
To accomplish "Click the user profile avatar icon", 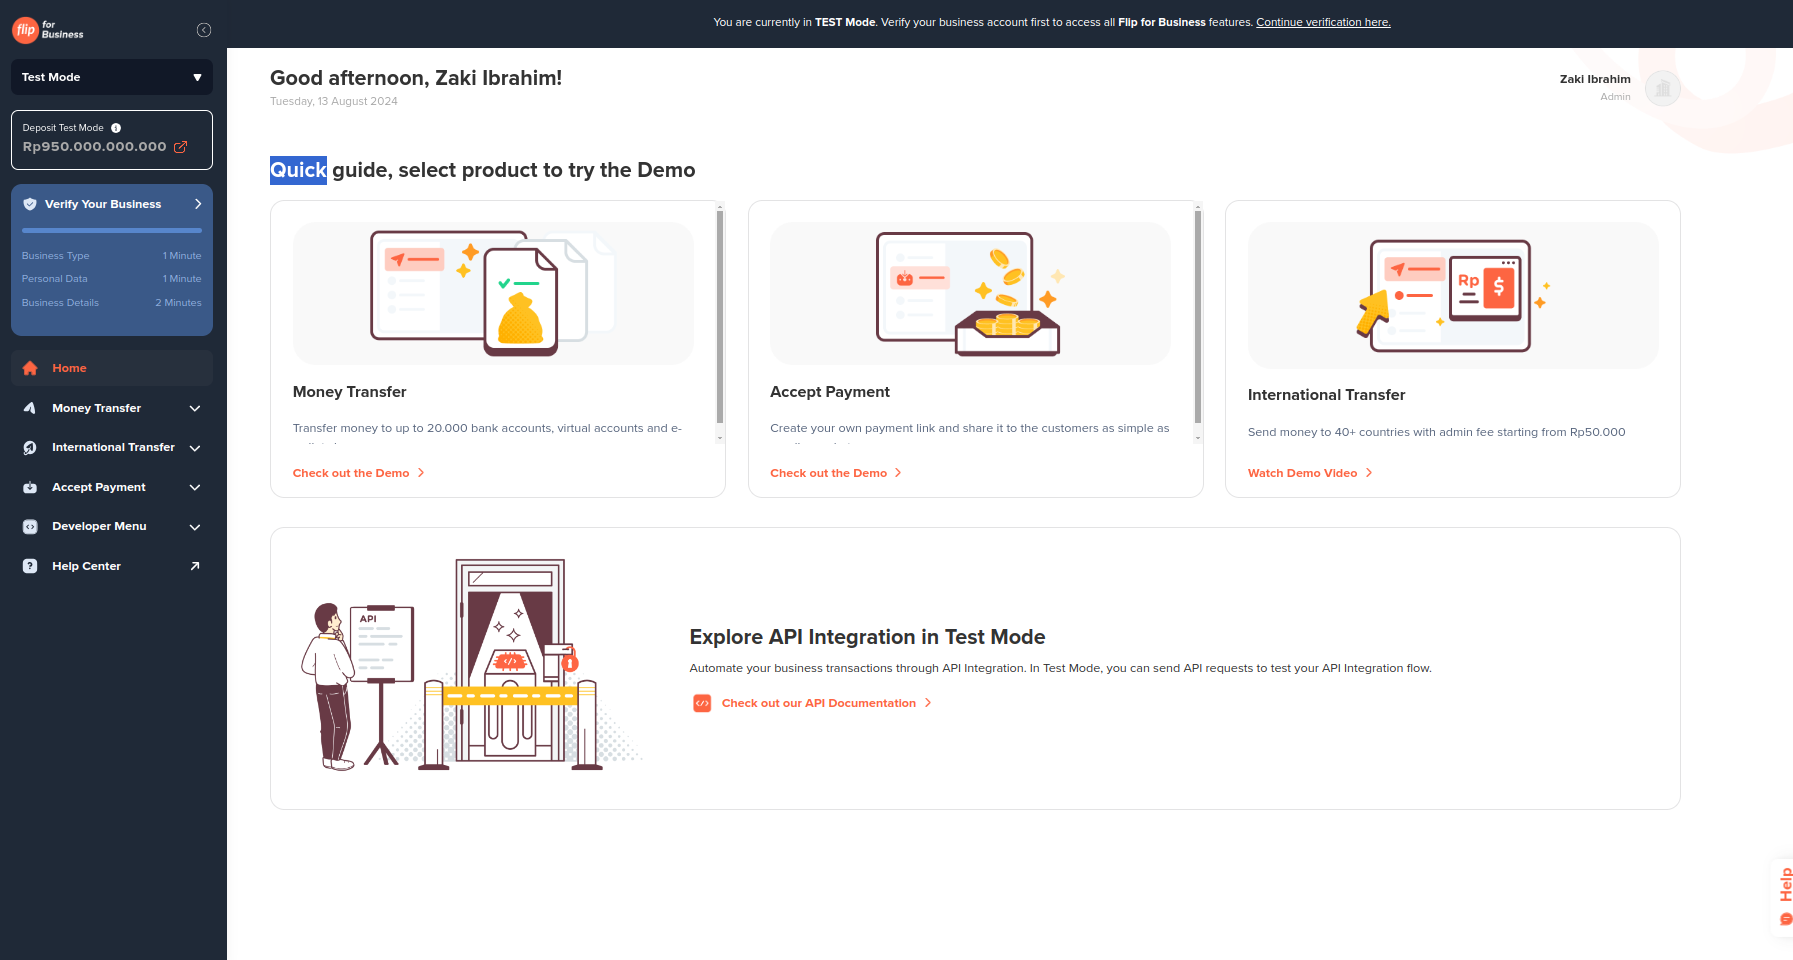I will (x=1662, y=88).
